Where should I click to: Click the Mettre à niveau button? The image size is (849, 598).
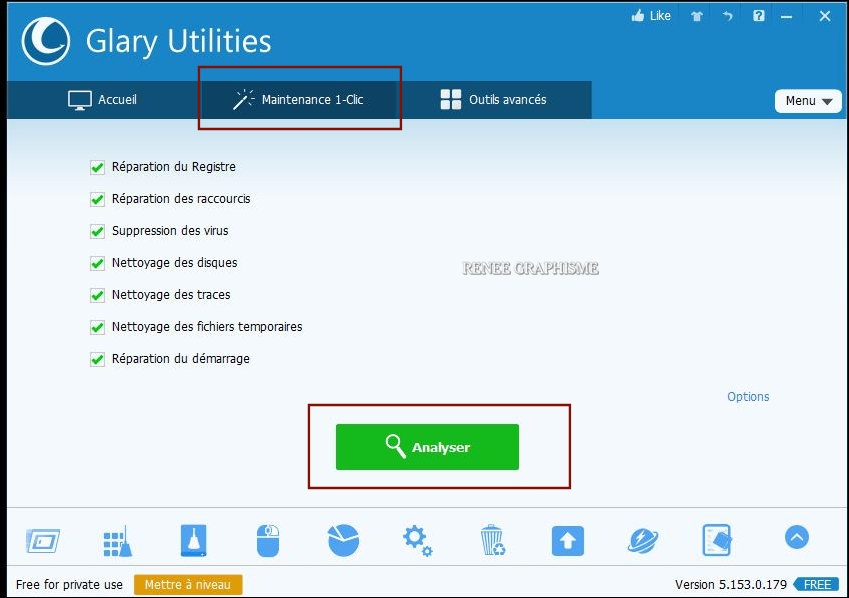[x=188, y=584]
